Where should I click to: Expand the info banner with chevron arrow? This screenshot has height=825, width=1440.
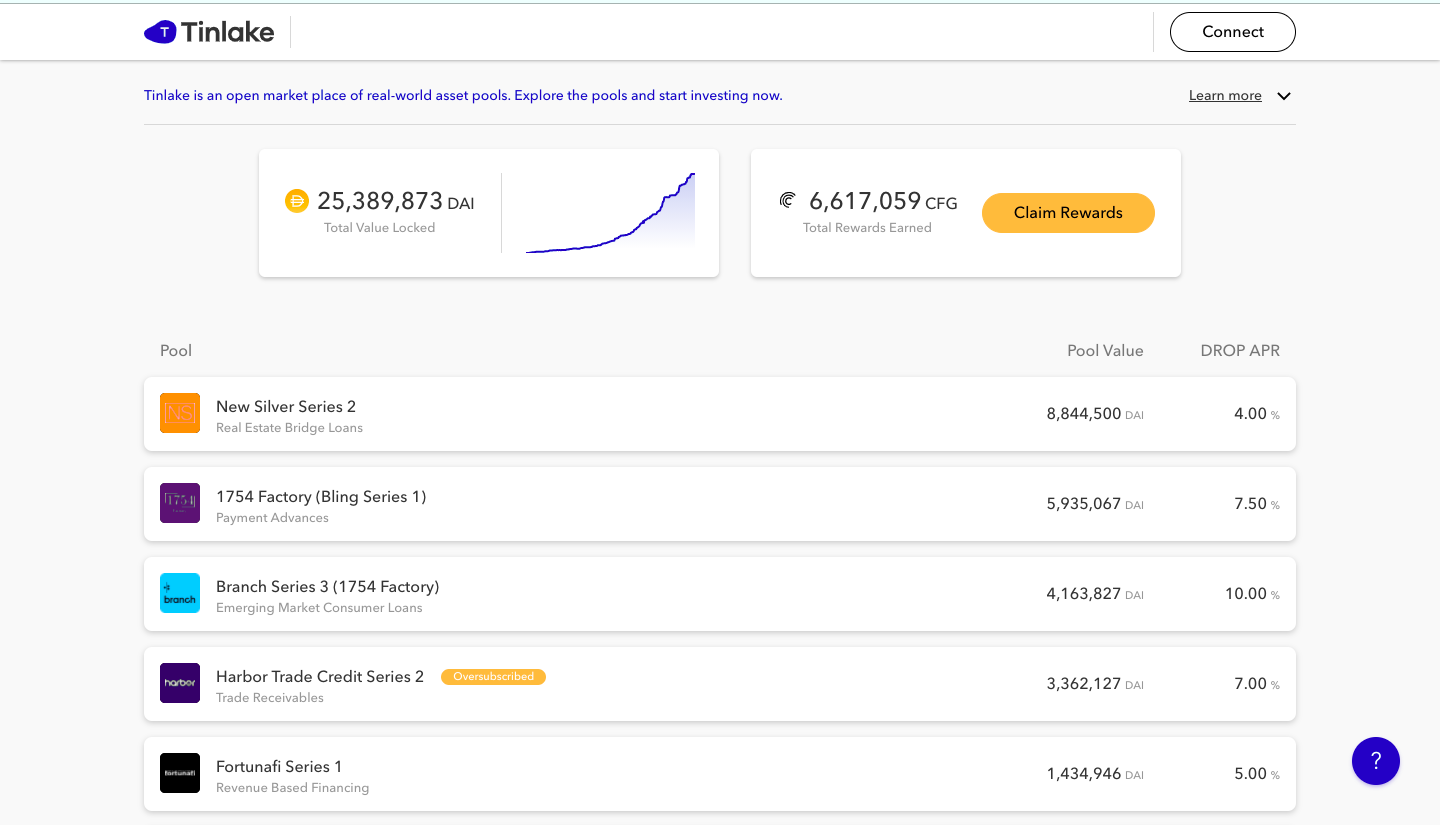pyautogui.click(x=1284, y=96)
